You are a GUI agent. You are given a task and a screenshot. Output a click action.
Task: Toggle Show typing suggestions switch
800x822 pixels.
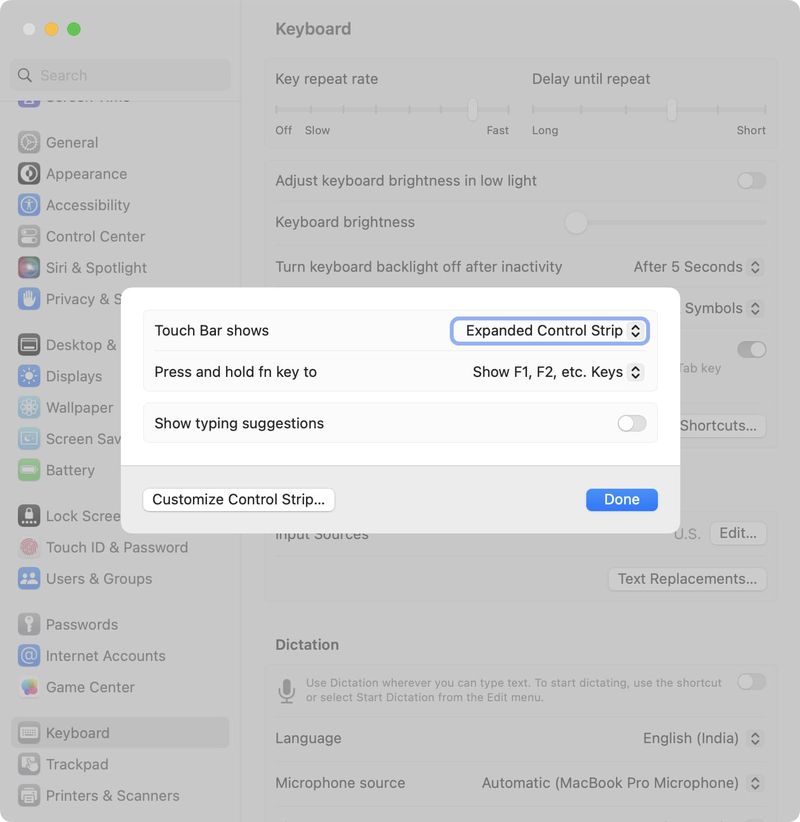pos(632,423)
